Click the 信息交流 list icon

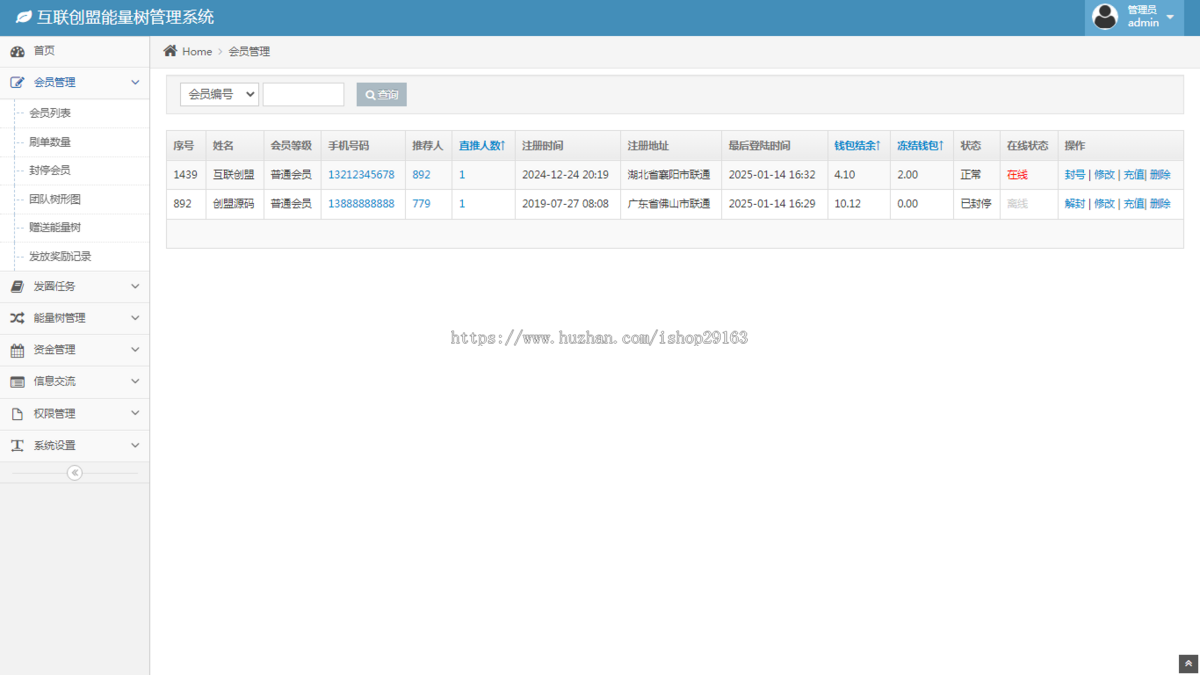17,382
